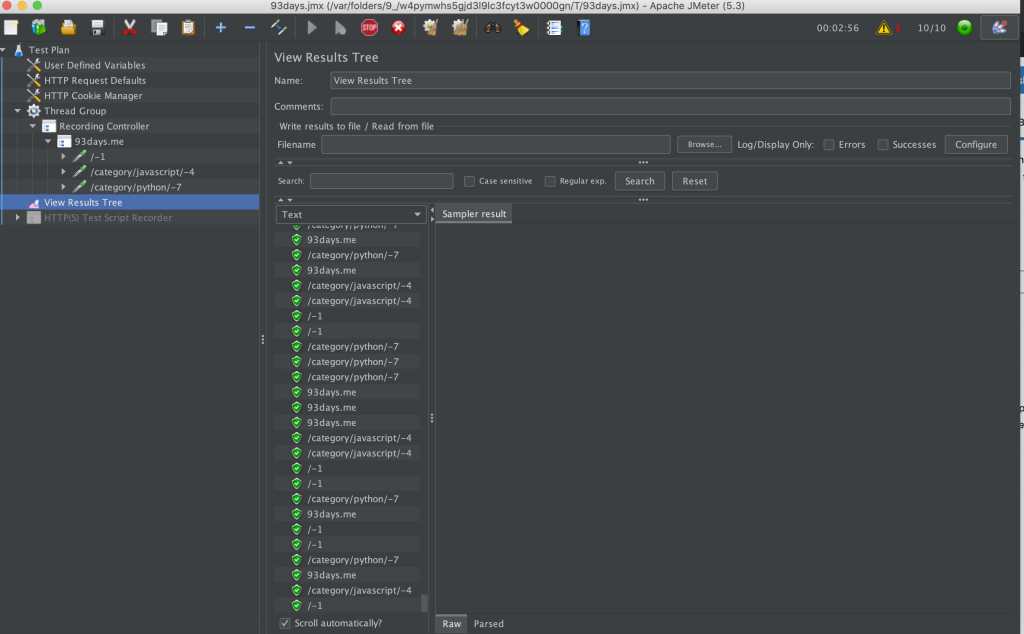Viewport: 1024px width, 634px height.
Task: Toggle the Regular exp. checkbox
Action: tap(550, 181)
